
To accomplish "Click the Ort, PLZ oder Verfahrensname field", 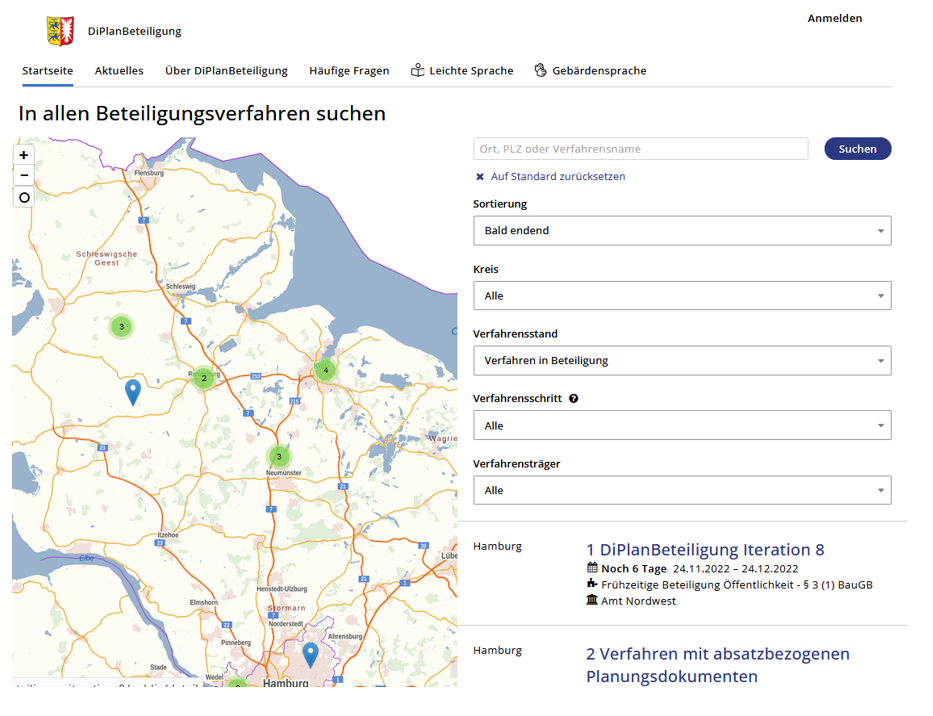I will tap(640, 149).
